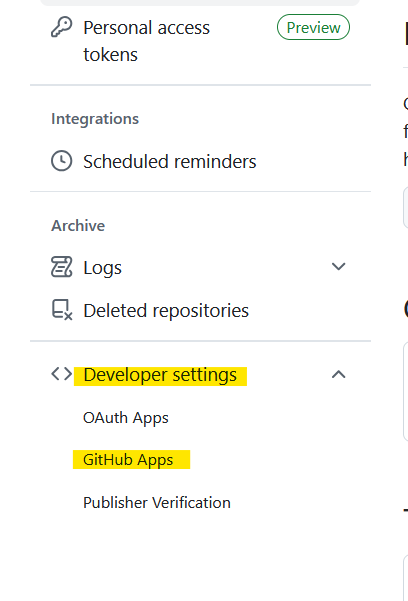Click the key icon beside Personal access tokens
The width and height of the screenshot is (408, 601).
coord(61,27)
